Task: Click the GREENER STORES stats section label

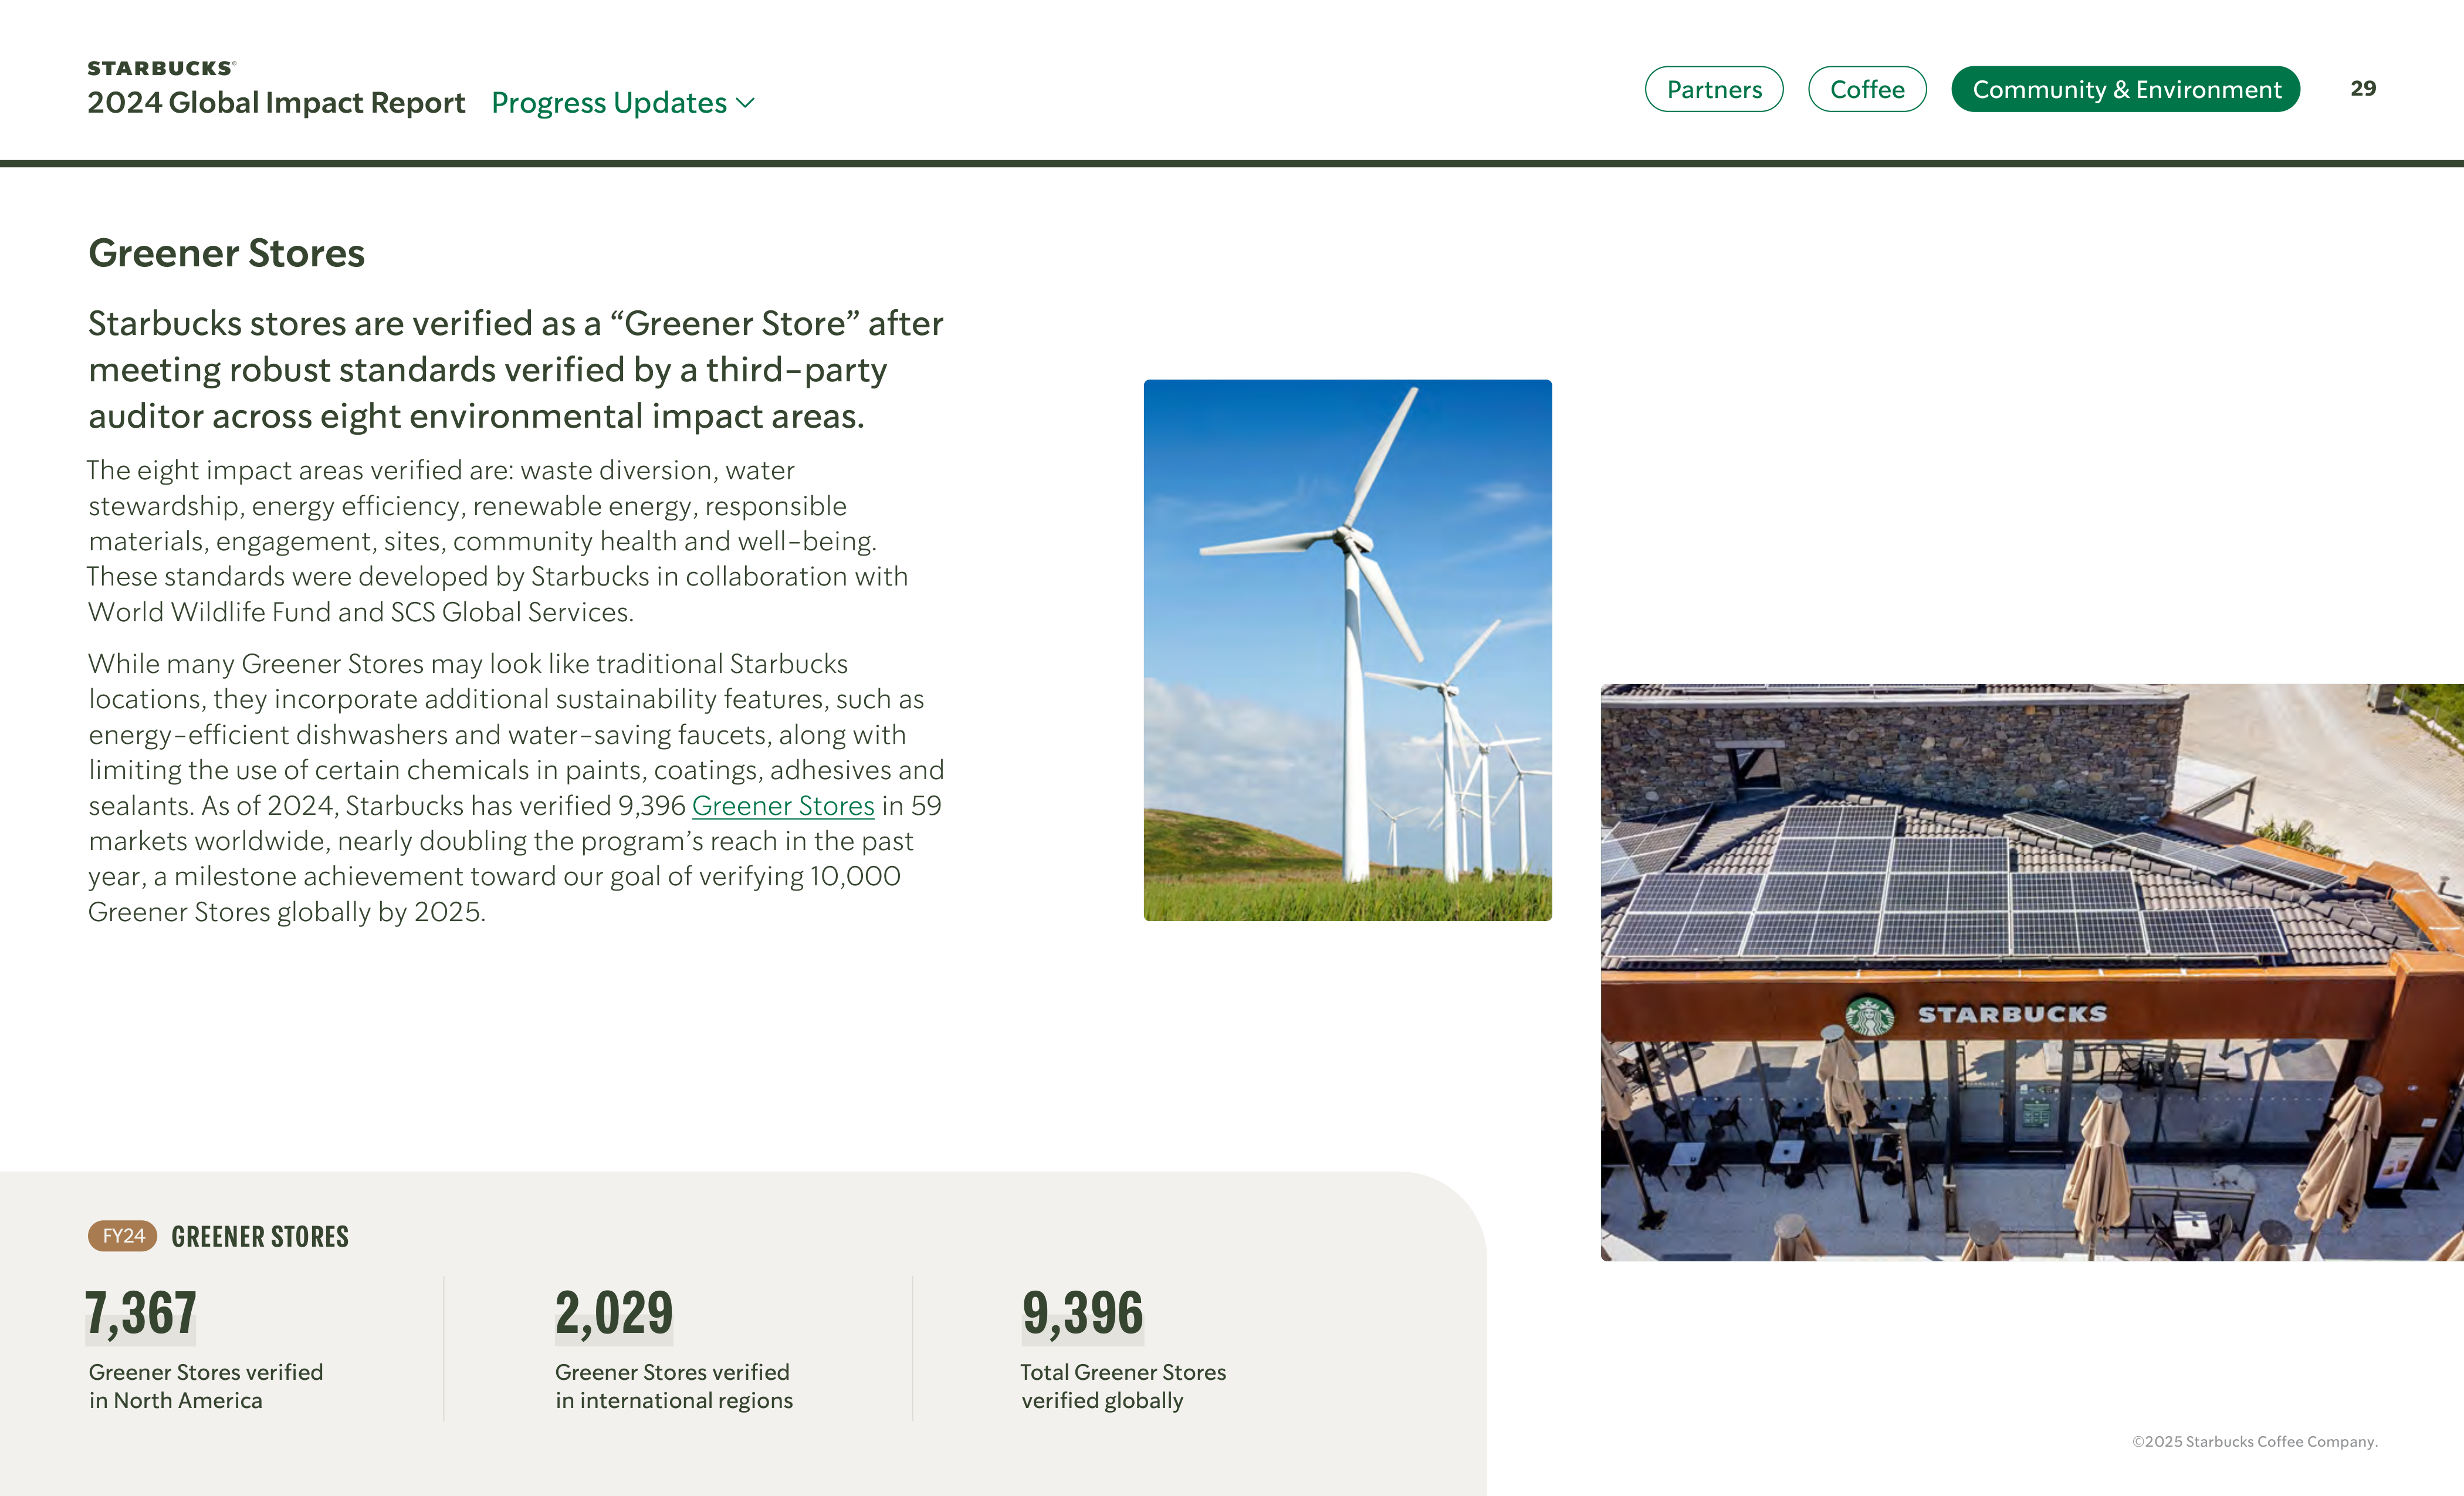Action: click(260, 1237)
